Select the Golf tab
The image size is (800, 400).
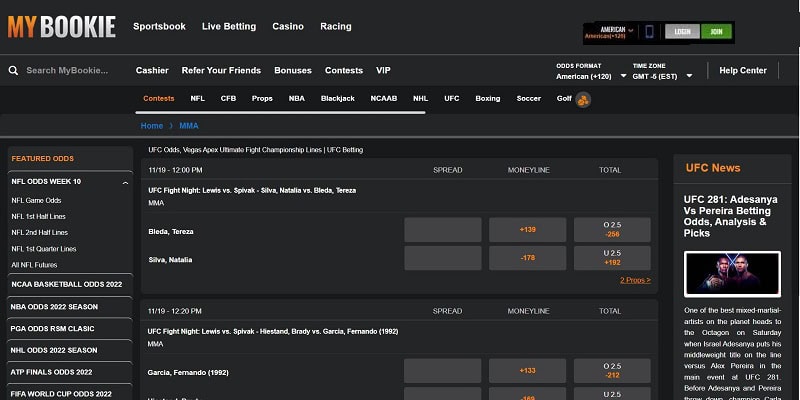564,98
